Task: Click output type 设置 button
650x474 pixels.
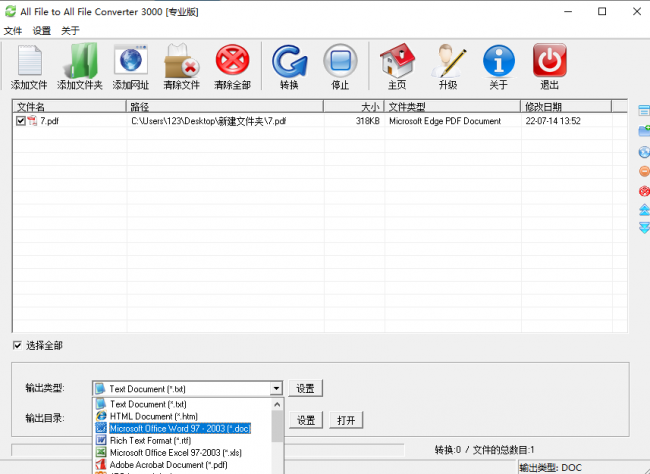Action: (306, 389)
